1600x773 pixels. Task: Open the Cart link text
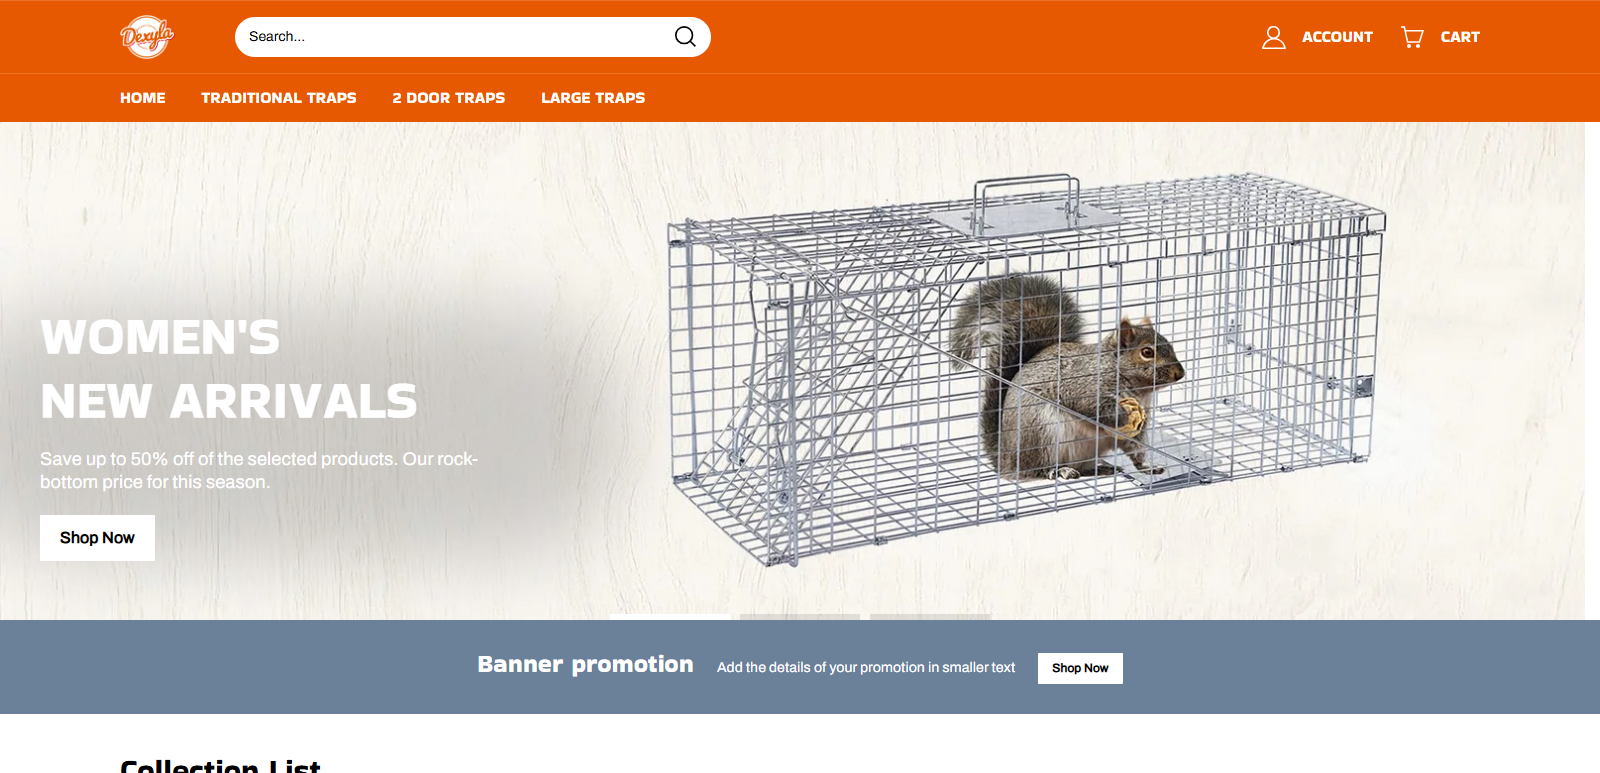1460,37
